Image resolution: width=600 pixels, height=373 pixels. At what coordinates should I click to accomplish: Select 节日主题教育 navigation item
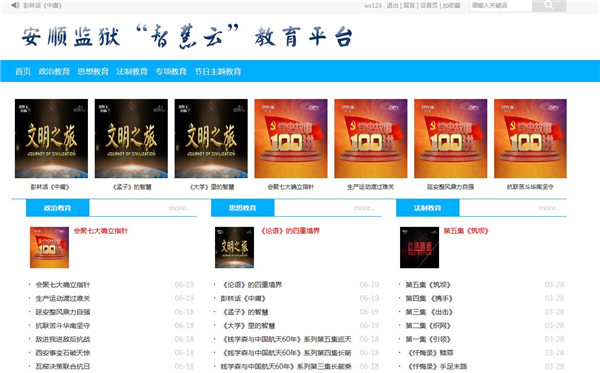[x=218, y=72]
